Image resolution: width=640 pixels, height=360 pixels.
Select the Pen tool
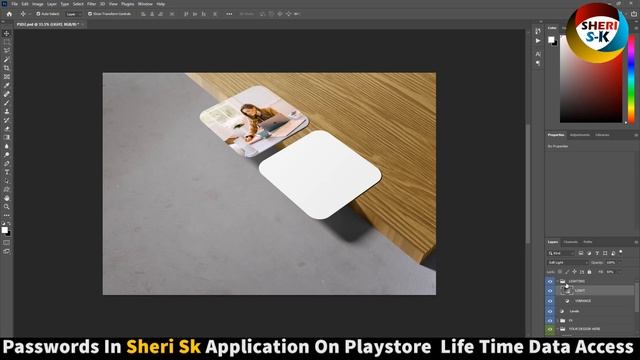(7, 164)
